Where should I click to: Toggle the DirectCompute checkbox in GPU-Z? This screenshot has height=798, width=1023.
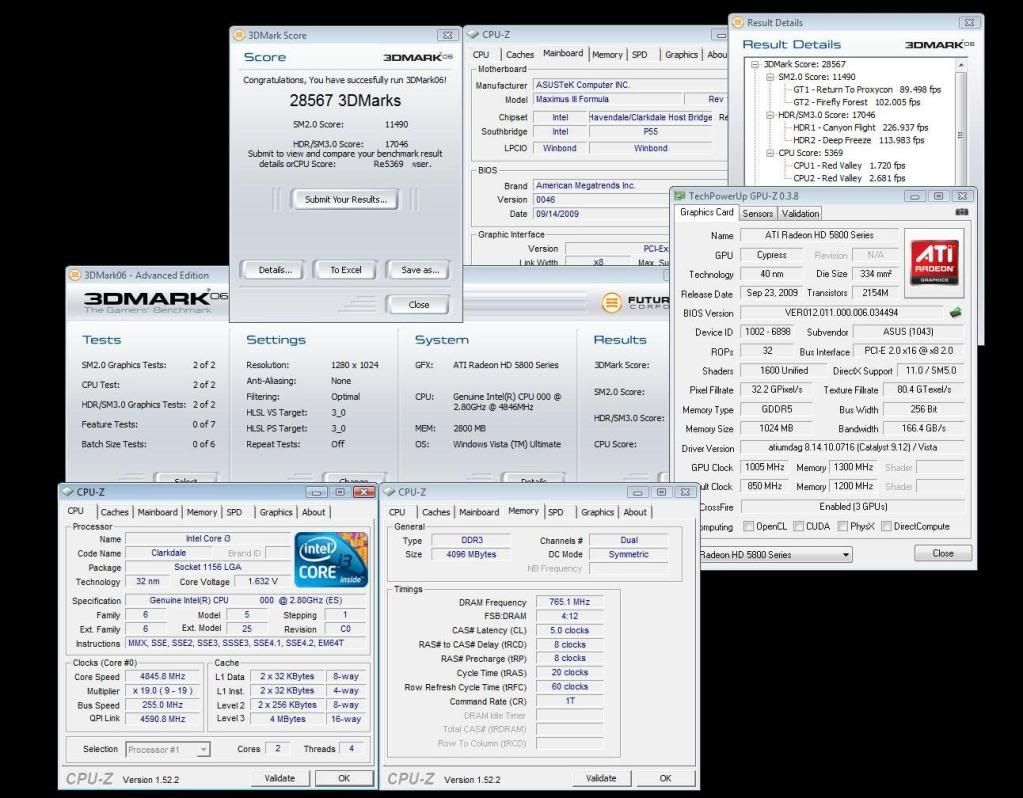click(887, 526)
